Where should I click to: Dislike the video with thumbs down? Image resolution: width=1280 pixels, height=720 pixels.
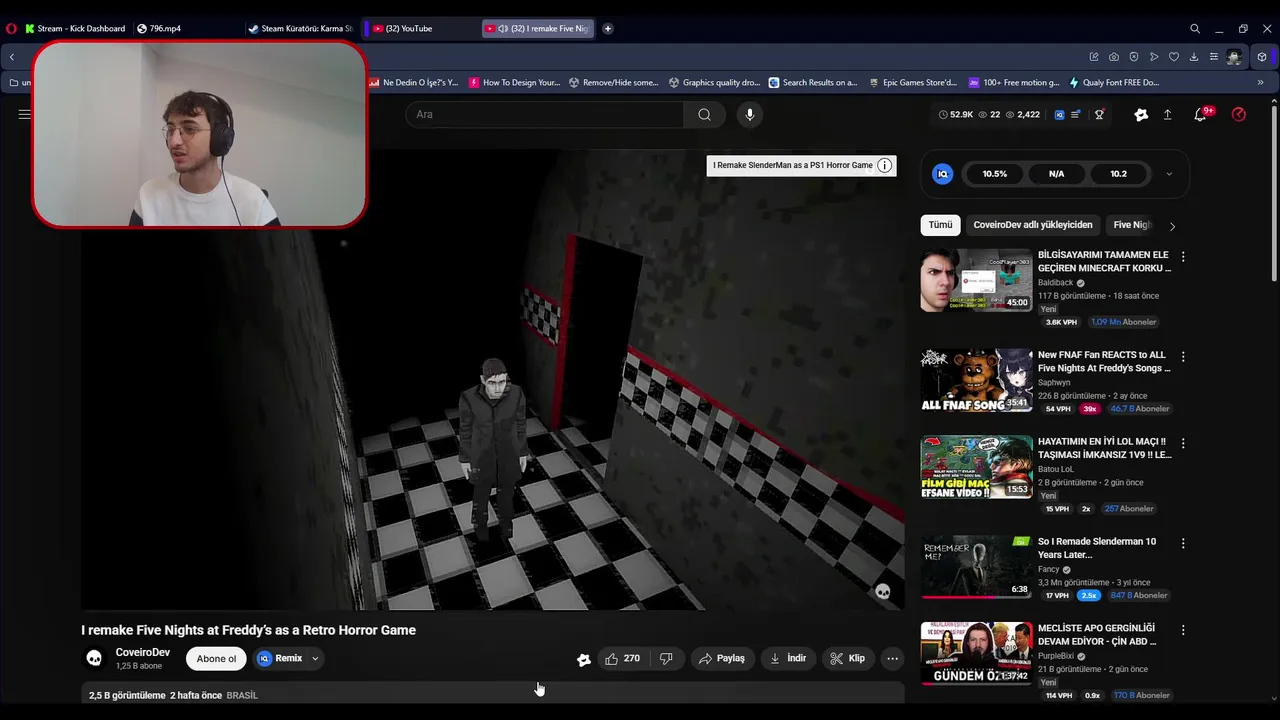pyautogui.click(x=667, y=658)
